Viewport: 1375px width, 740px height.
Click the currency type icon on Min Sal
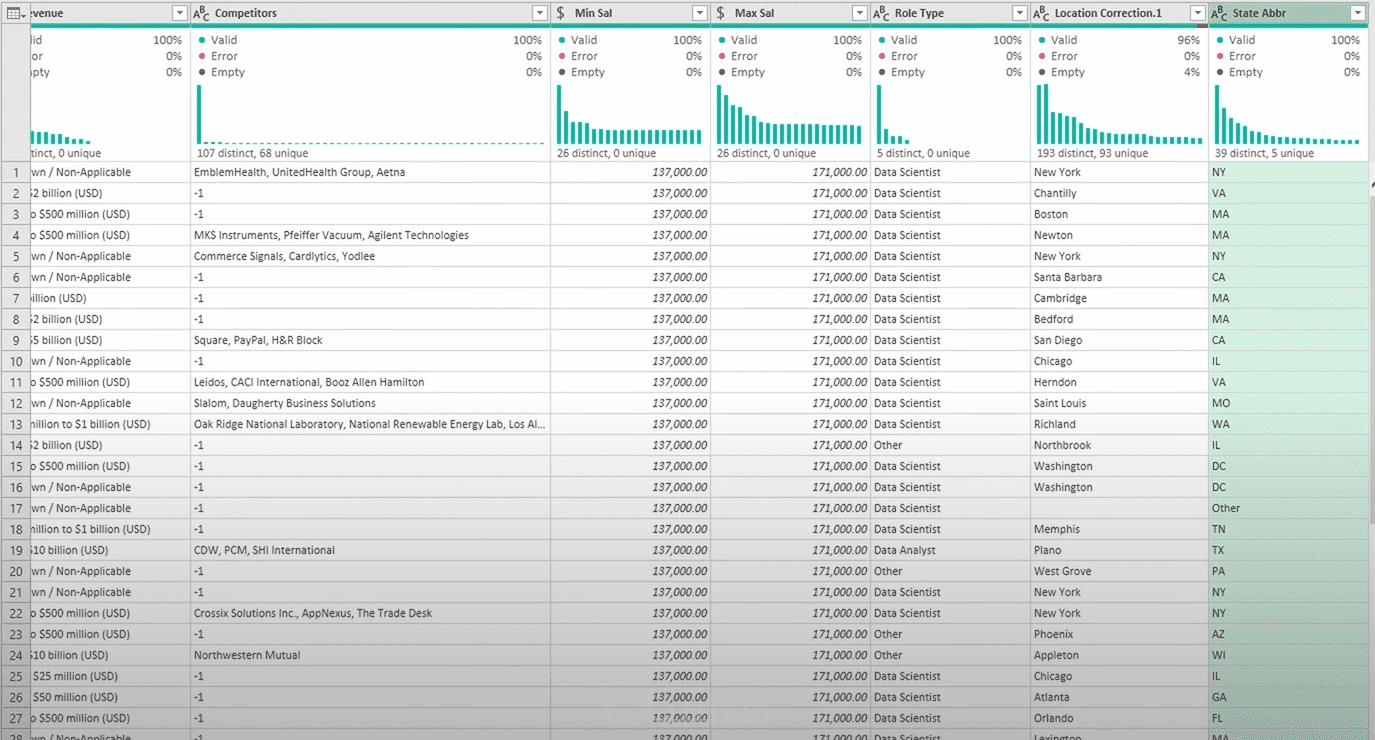(561, 13)
